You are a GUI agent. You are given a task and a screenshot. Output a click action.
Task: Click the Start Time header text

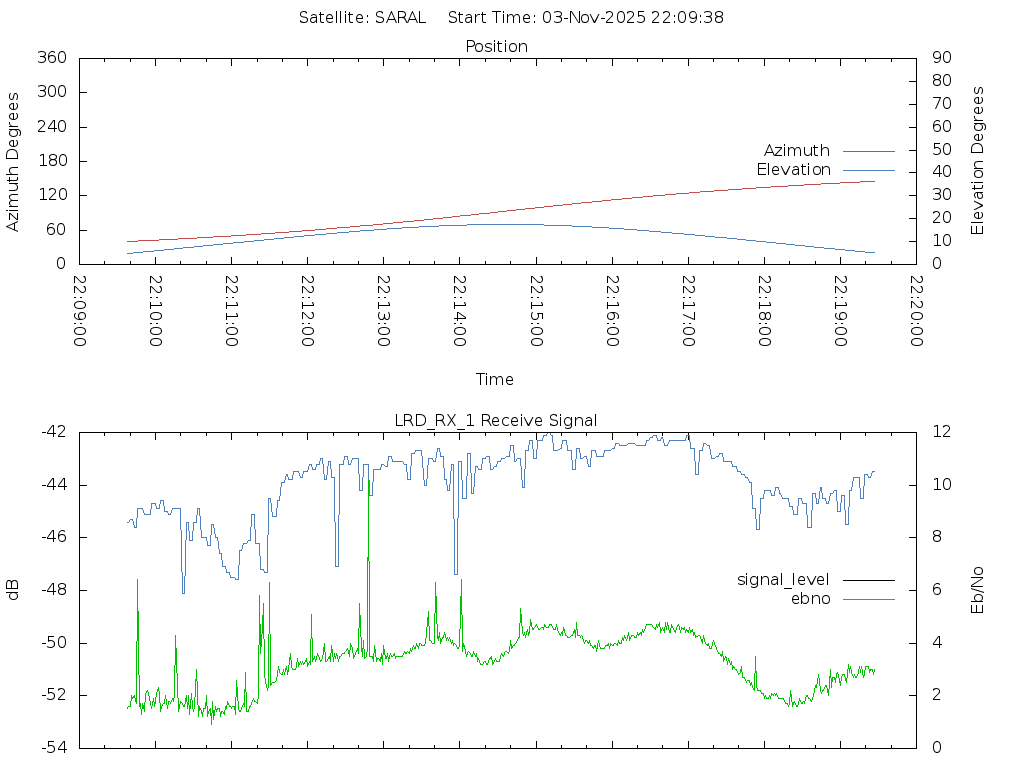click(586, 18)
